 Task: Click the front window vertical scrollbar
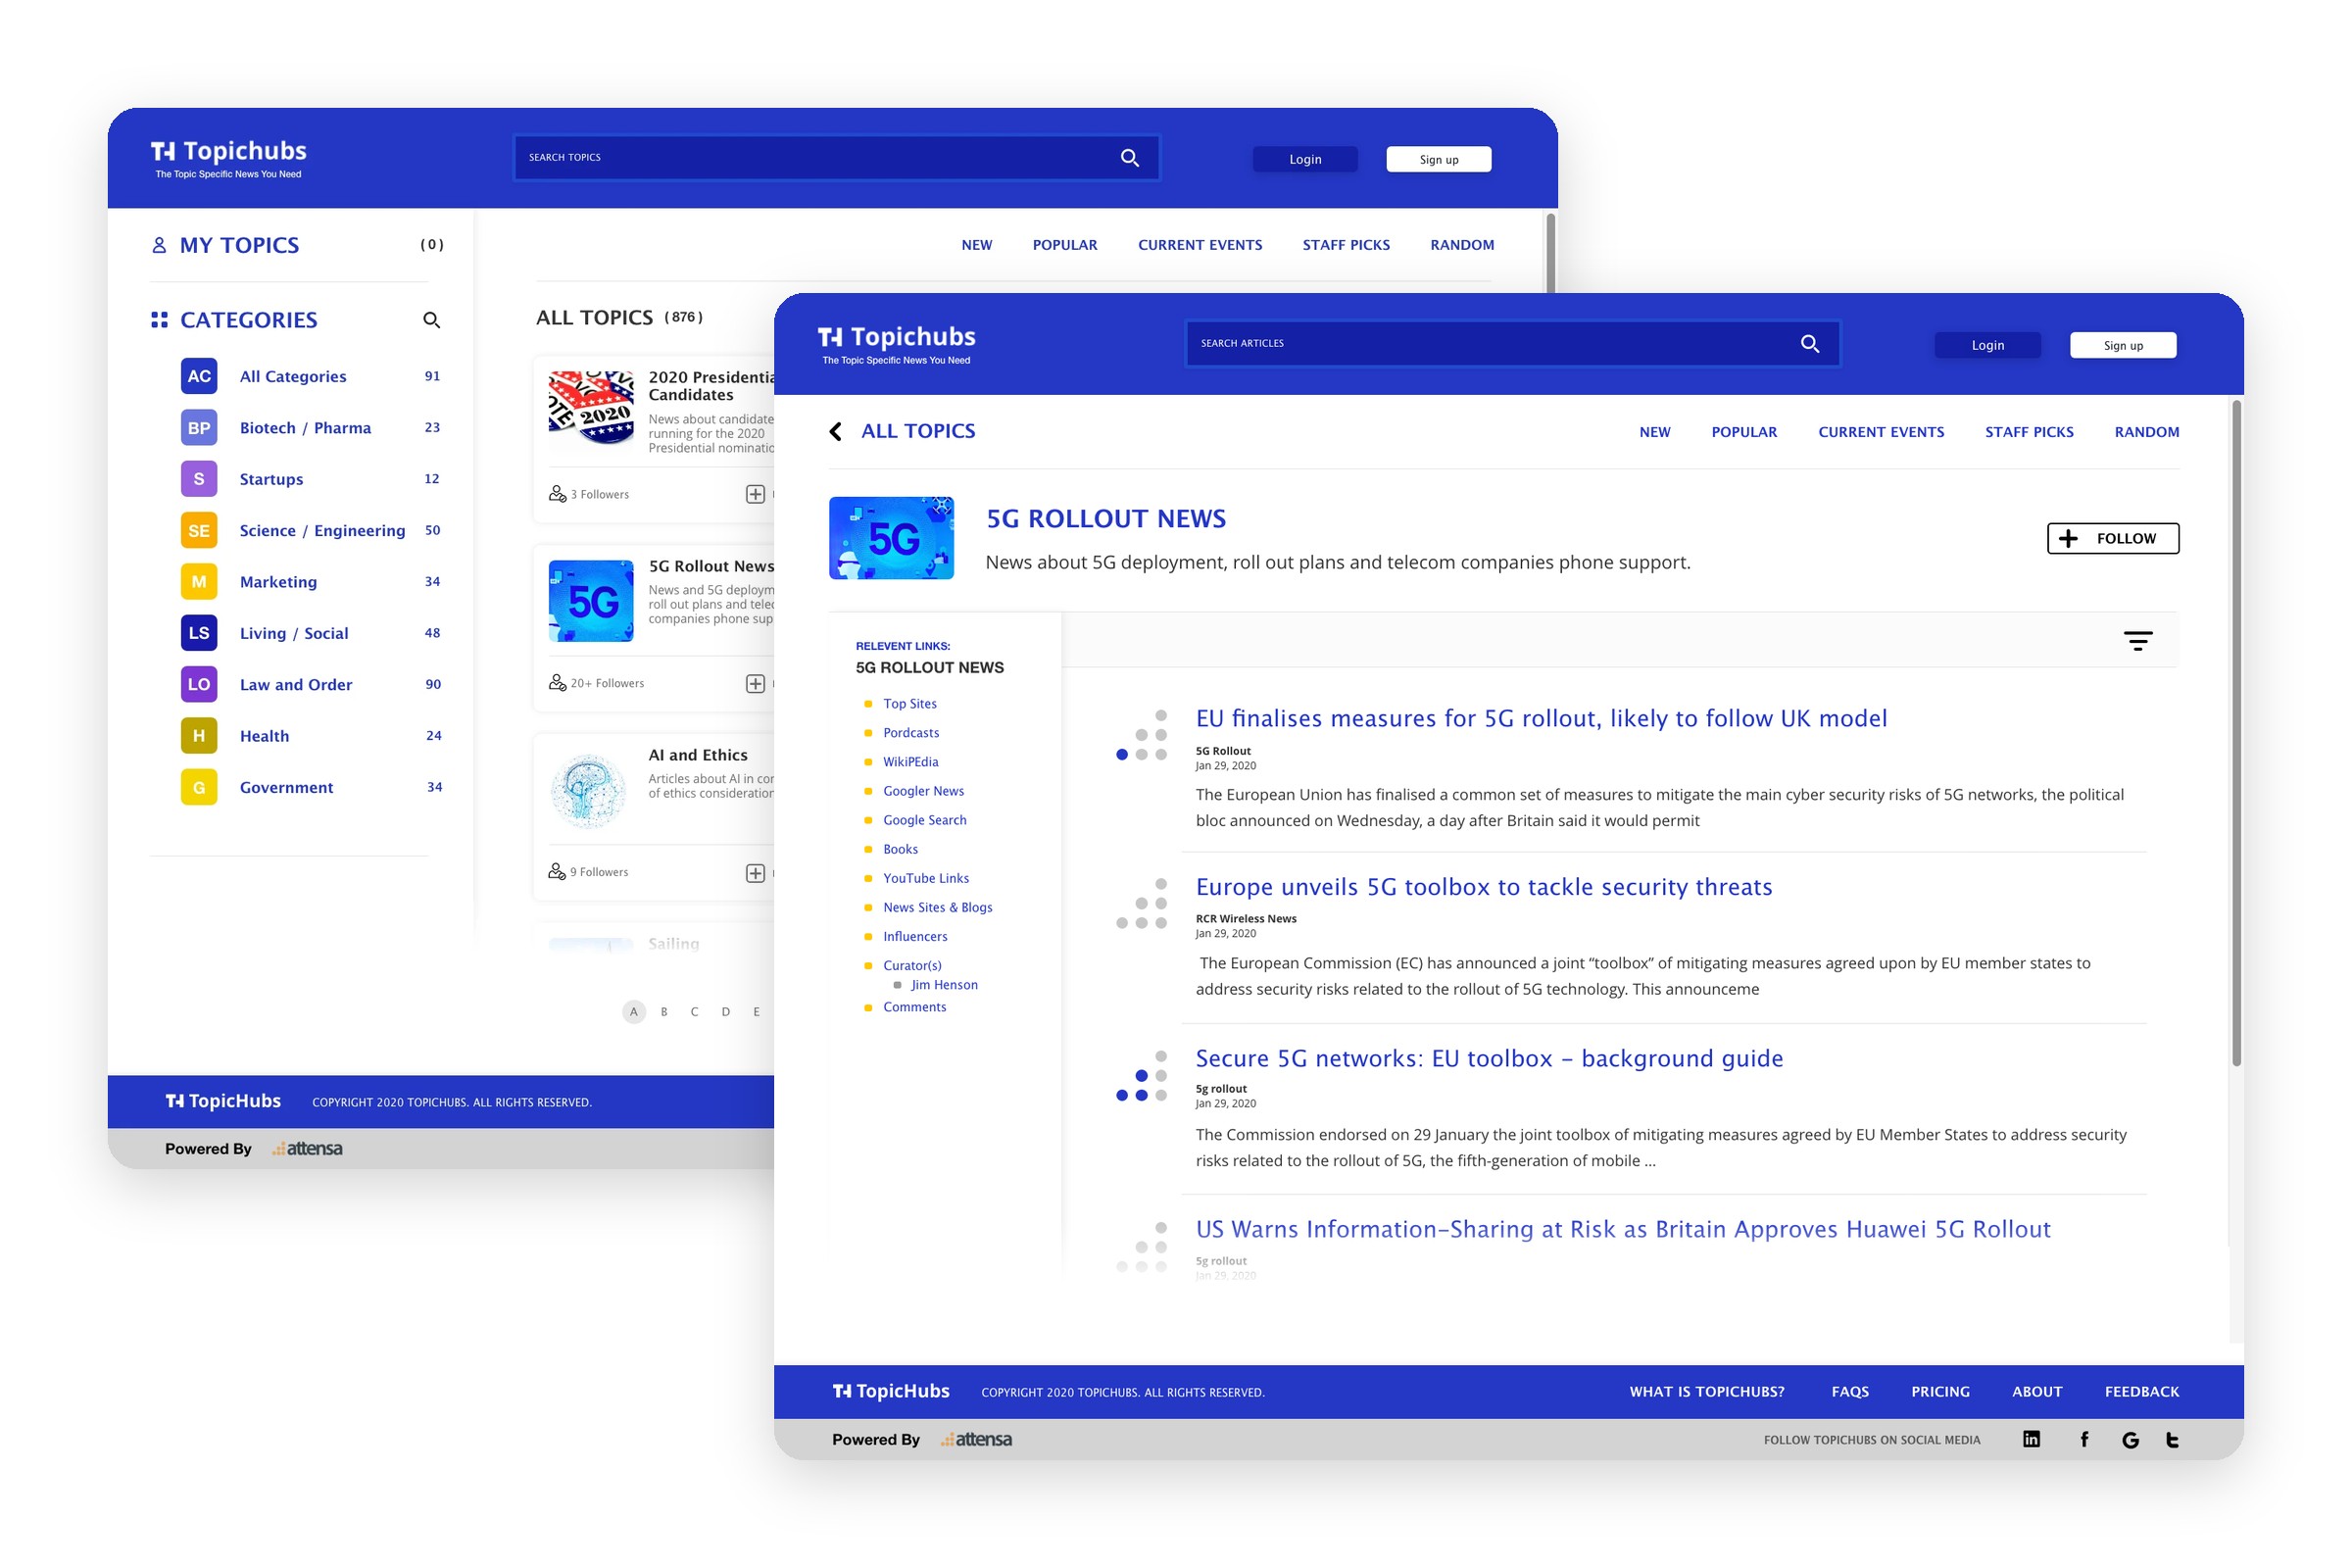coord(2236,733)
